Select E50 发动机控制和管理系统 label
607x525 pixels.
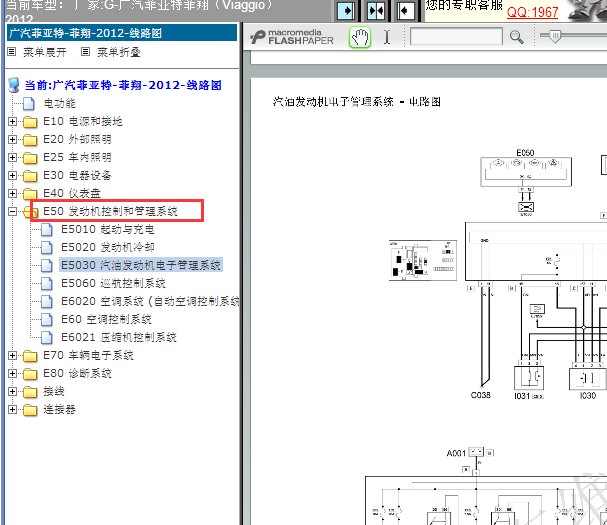point(110,211)
